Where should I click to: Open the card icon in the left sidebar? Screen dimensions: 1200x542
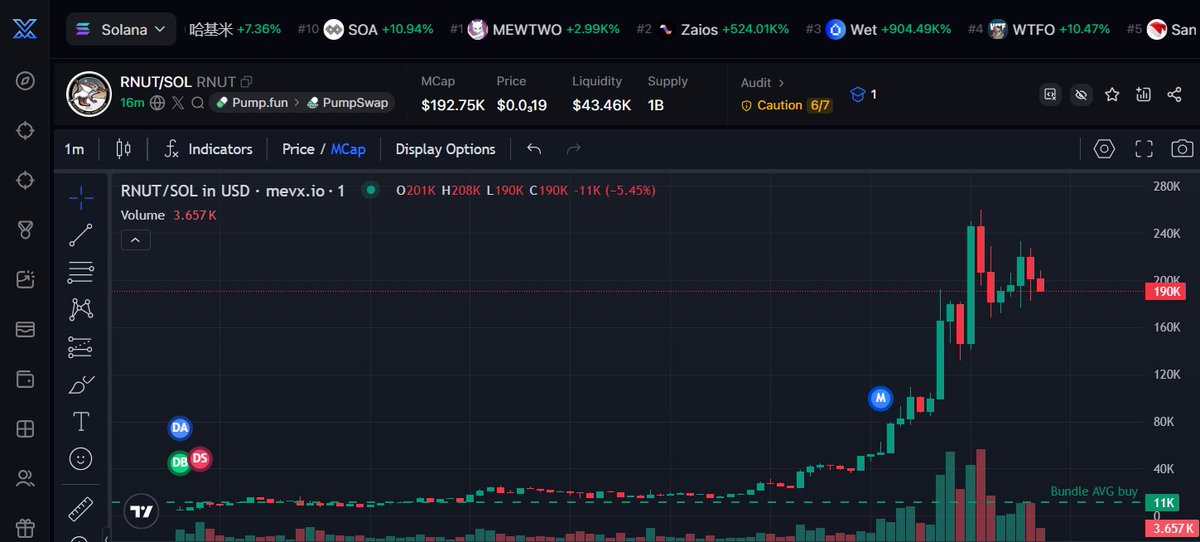[x=25, y=329]
